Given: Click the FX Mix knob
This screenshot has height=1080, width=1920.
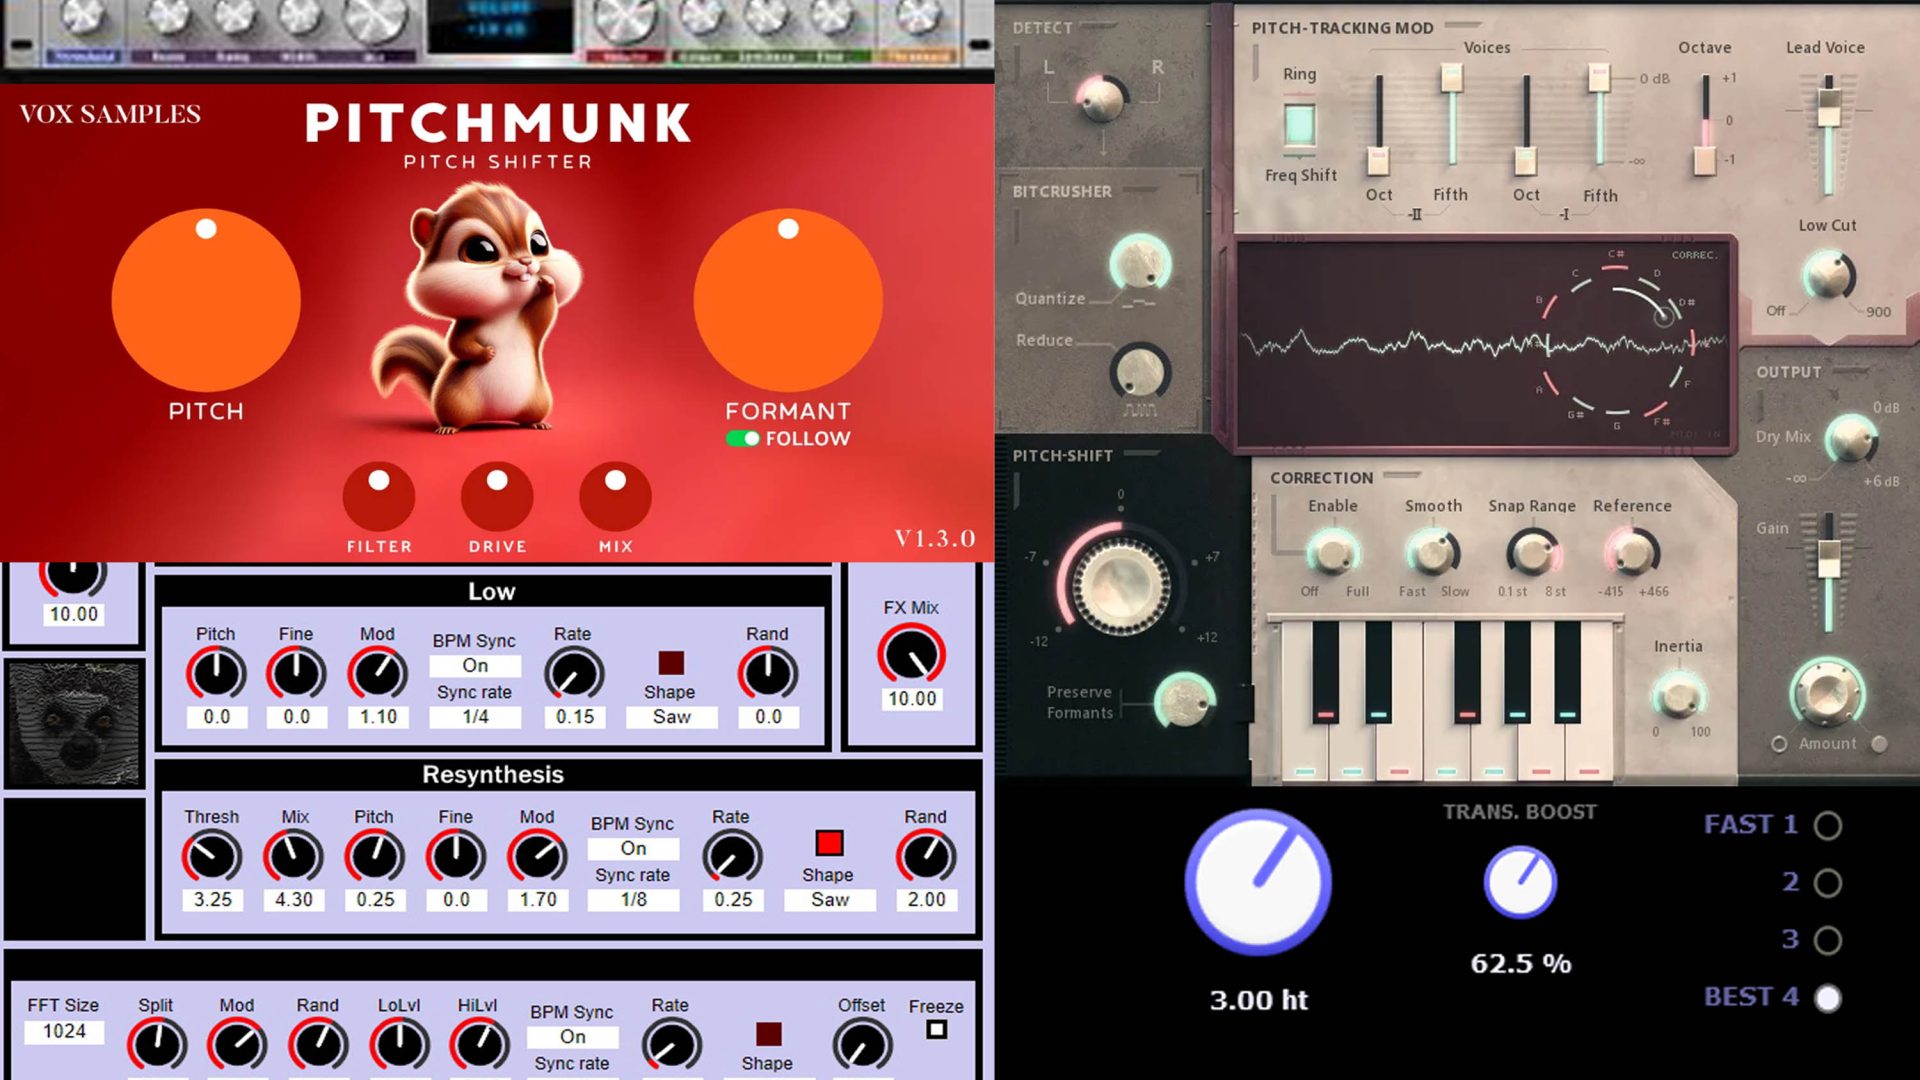Looking at the screenshot, I should click(911, 655).
